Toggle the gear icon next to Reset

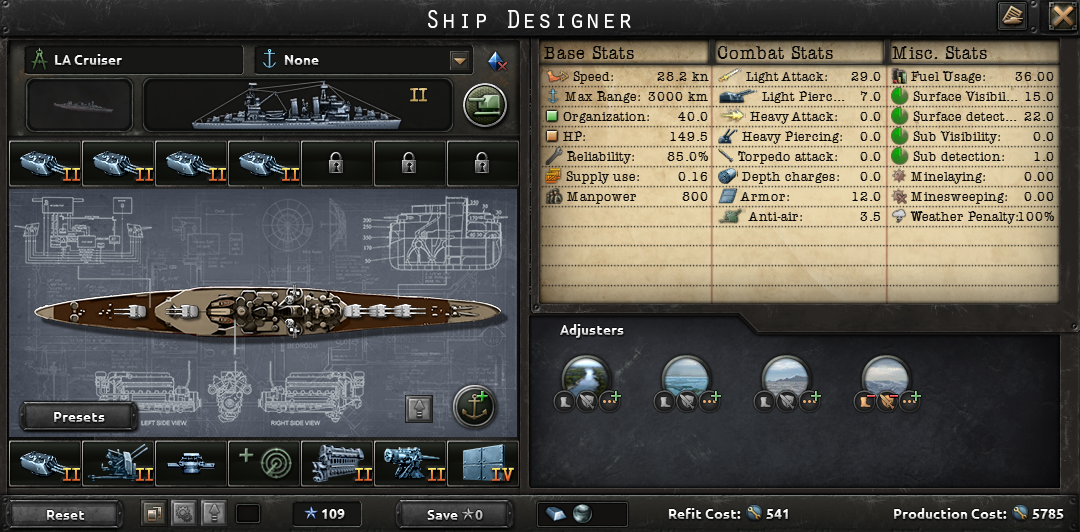(x=183, y=513)
